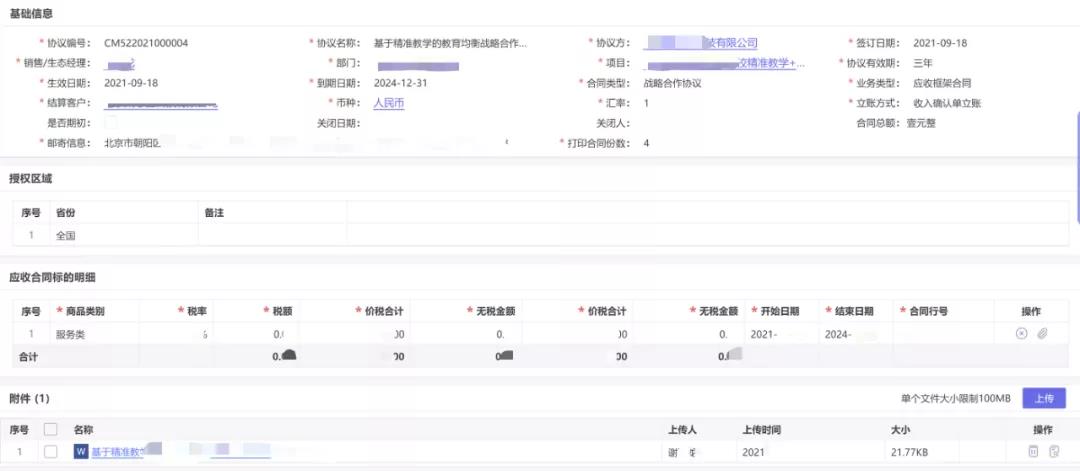Click the Word file icon in attachments
This screenshot has height=471, width=1080.
pyautogui.click(x=81, y=452)
